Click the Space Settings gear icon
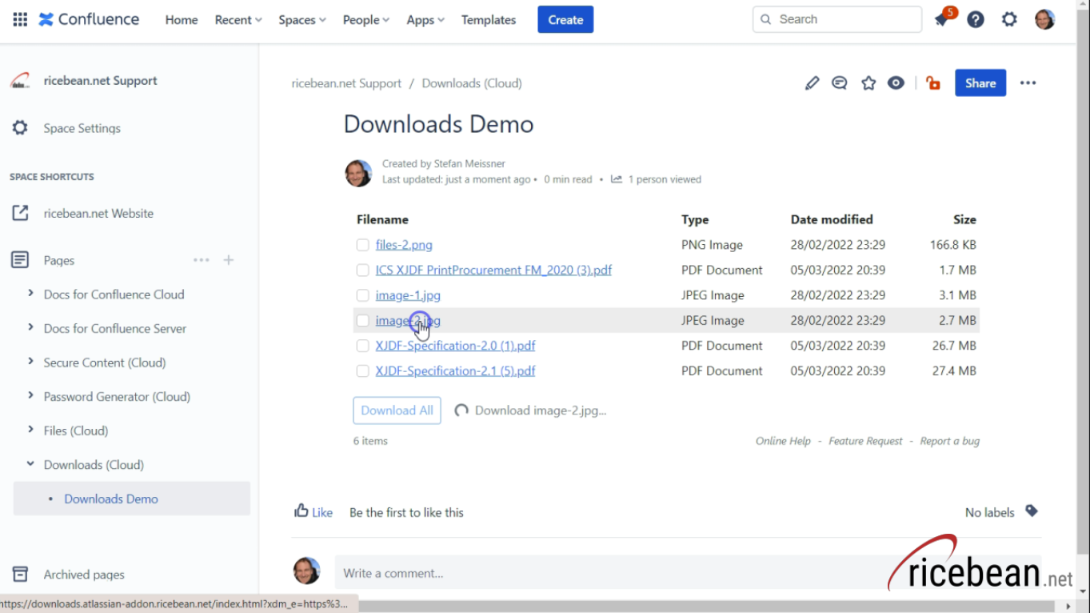This screenshot has width=1090, height=613. pos(20,128)
